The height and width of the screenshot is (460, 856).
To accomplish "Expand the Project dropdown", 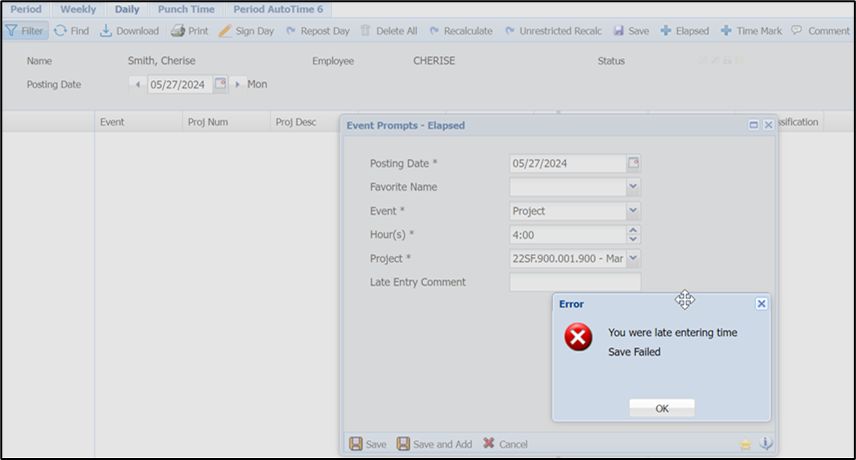I will pos(633,259).
